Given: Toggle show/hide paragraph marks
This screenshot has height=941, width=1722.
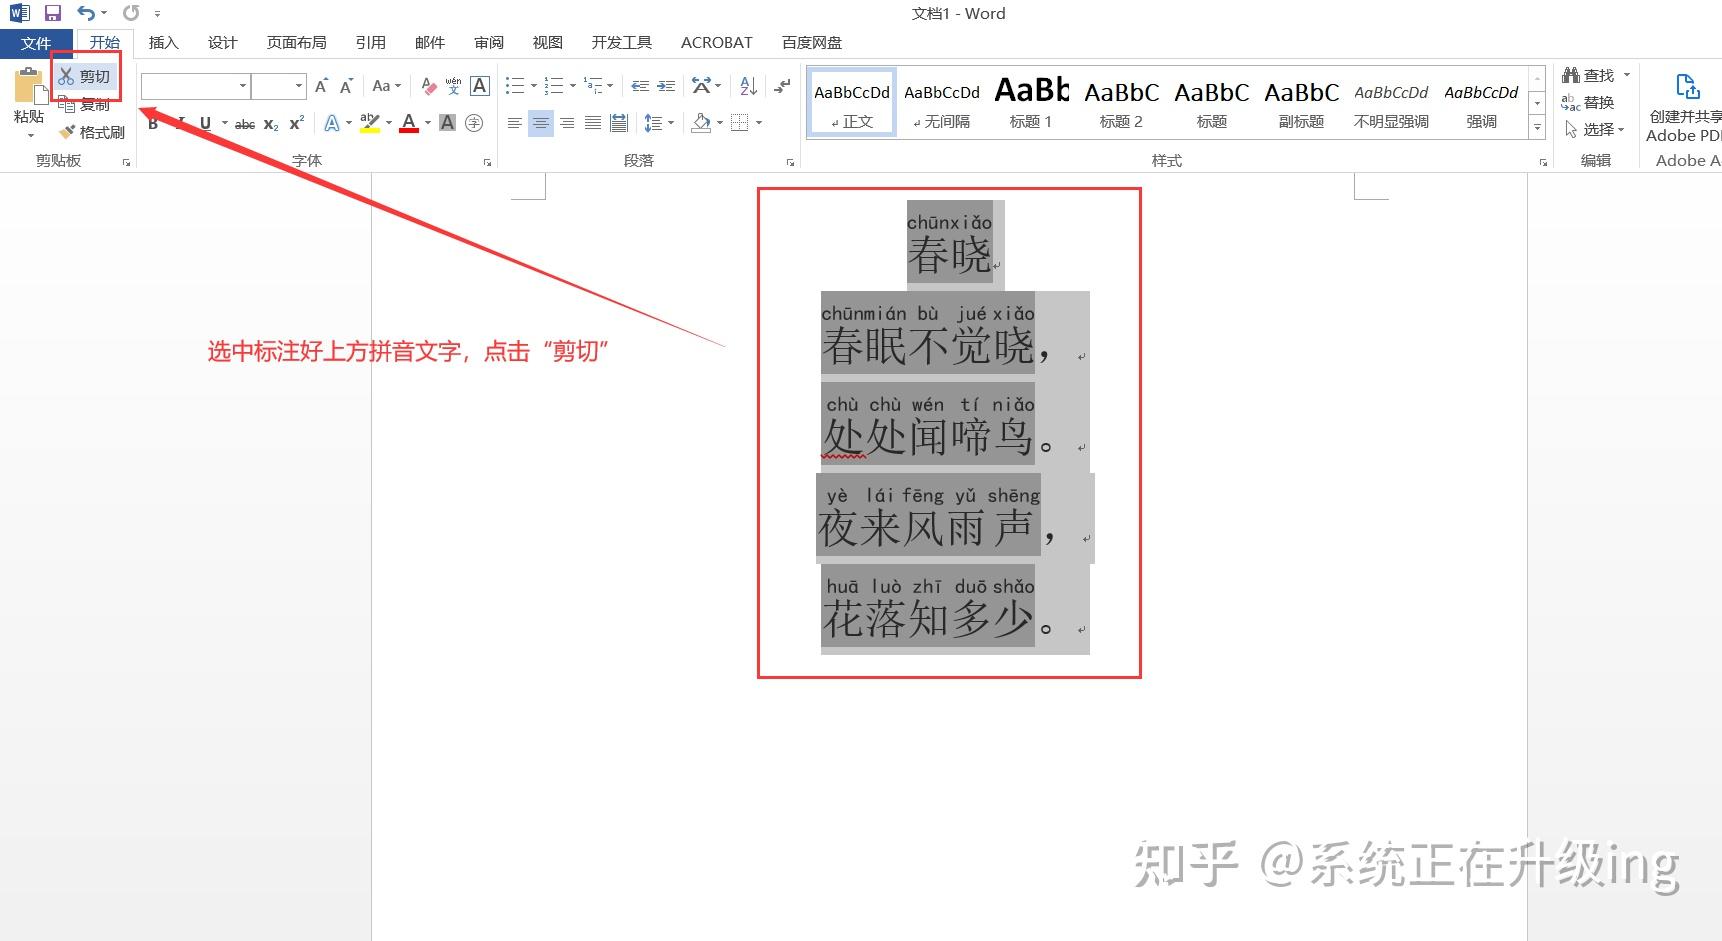Looking at the screenshot, I should [x=782, y=86].
